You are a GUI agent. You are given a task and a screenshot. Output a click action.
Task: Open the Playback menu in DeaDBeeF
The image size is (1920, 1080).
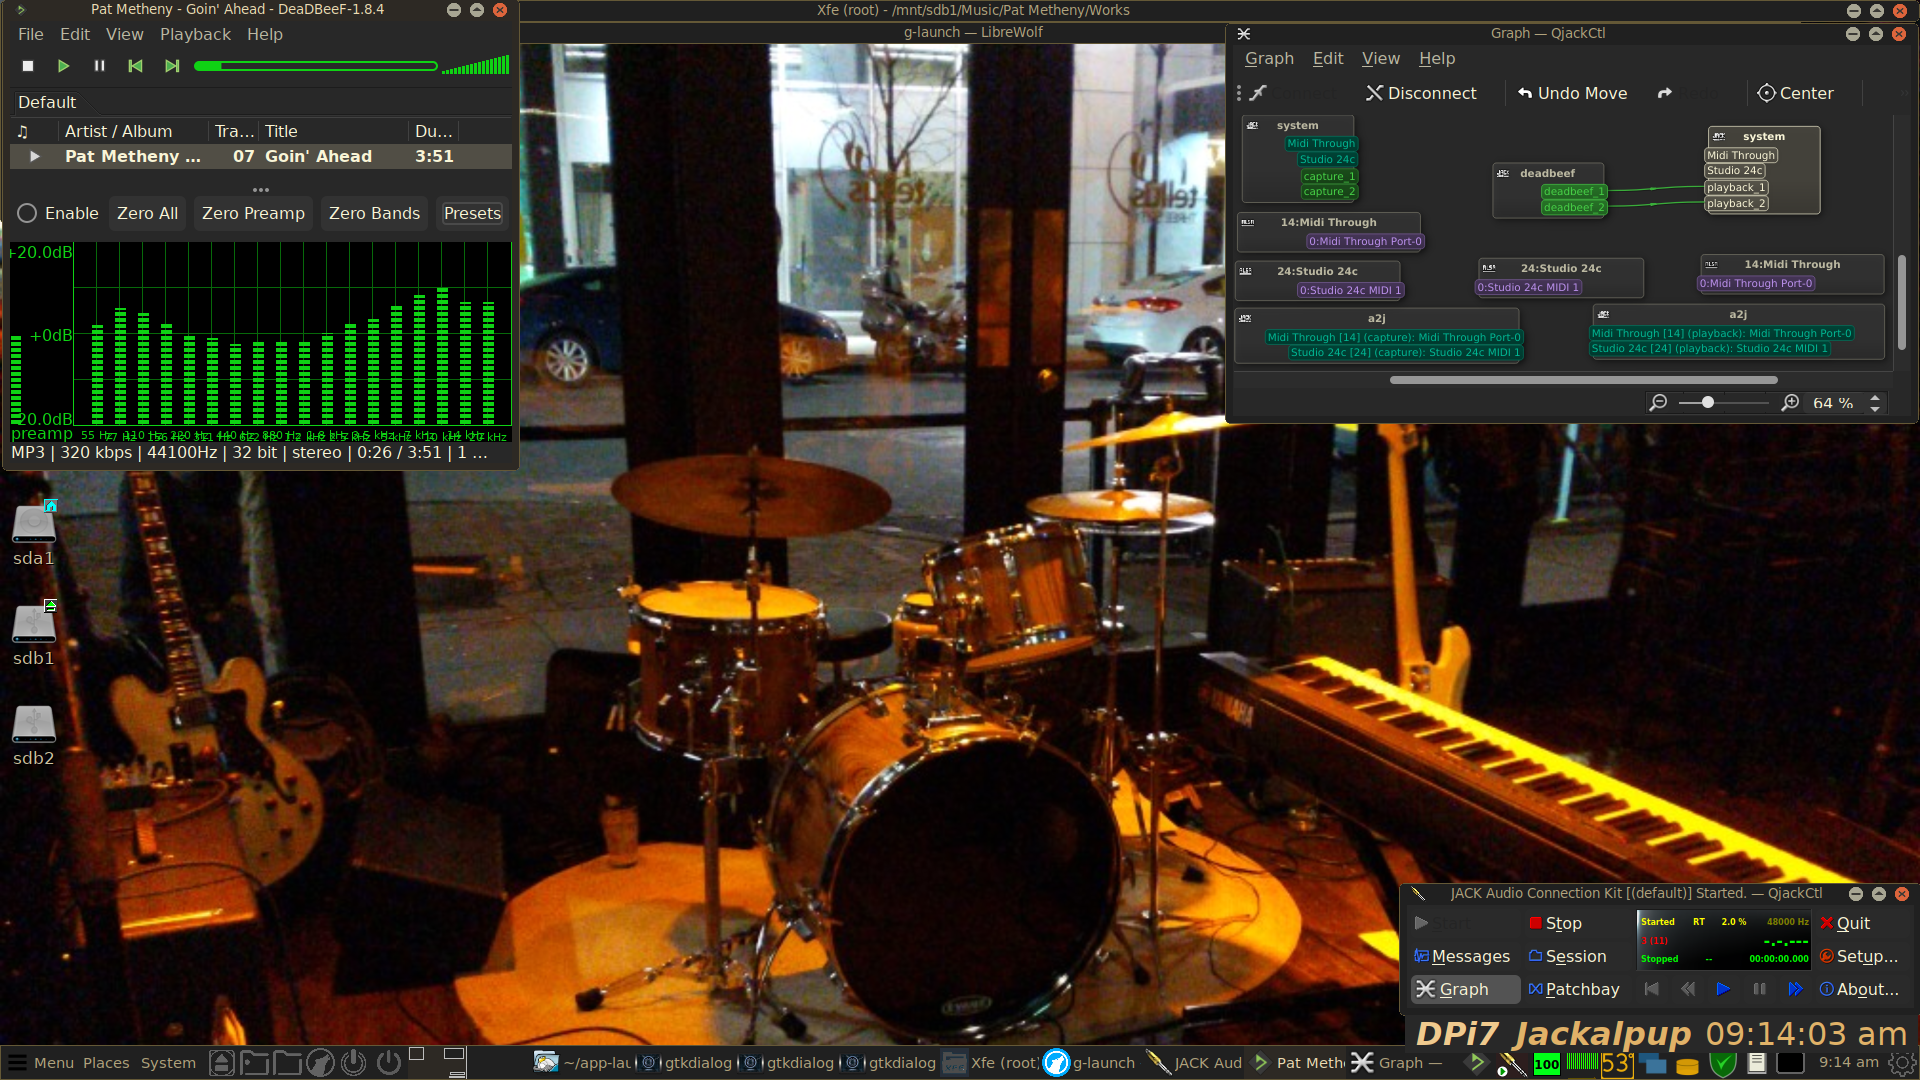195,34
